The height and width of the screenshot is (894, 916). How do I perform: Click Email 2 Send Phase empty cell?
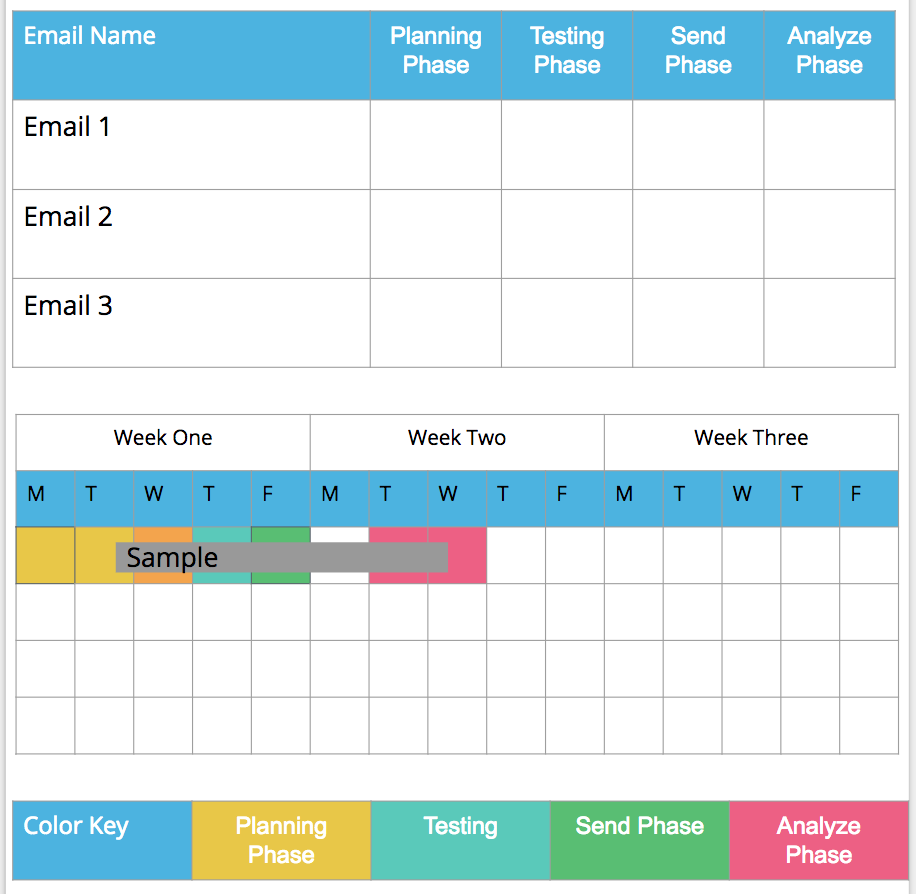pos(698,233)
